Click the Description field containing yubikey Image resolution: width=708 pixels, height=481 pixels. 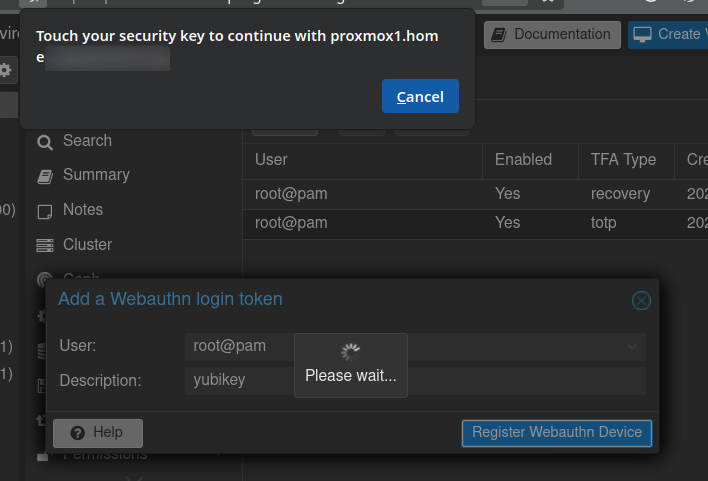415,381
